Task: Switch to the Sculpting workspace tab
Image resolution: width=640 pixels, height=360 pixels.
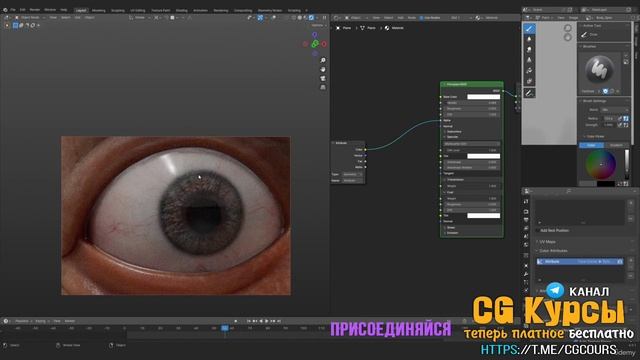Action: (118, 10)
